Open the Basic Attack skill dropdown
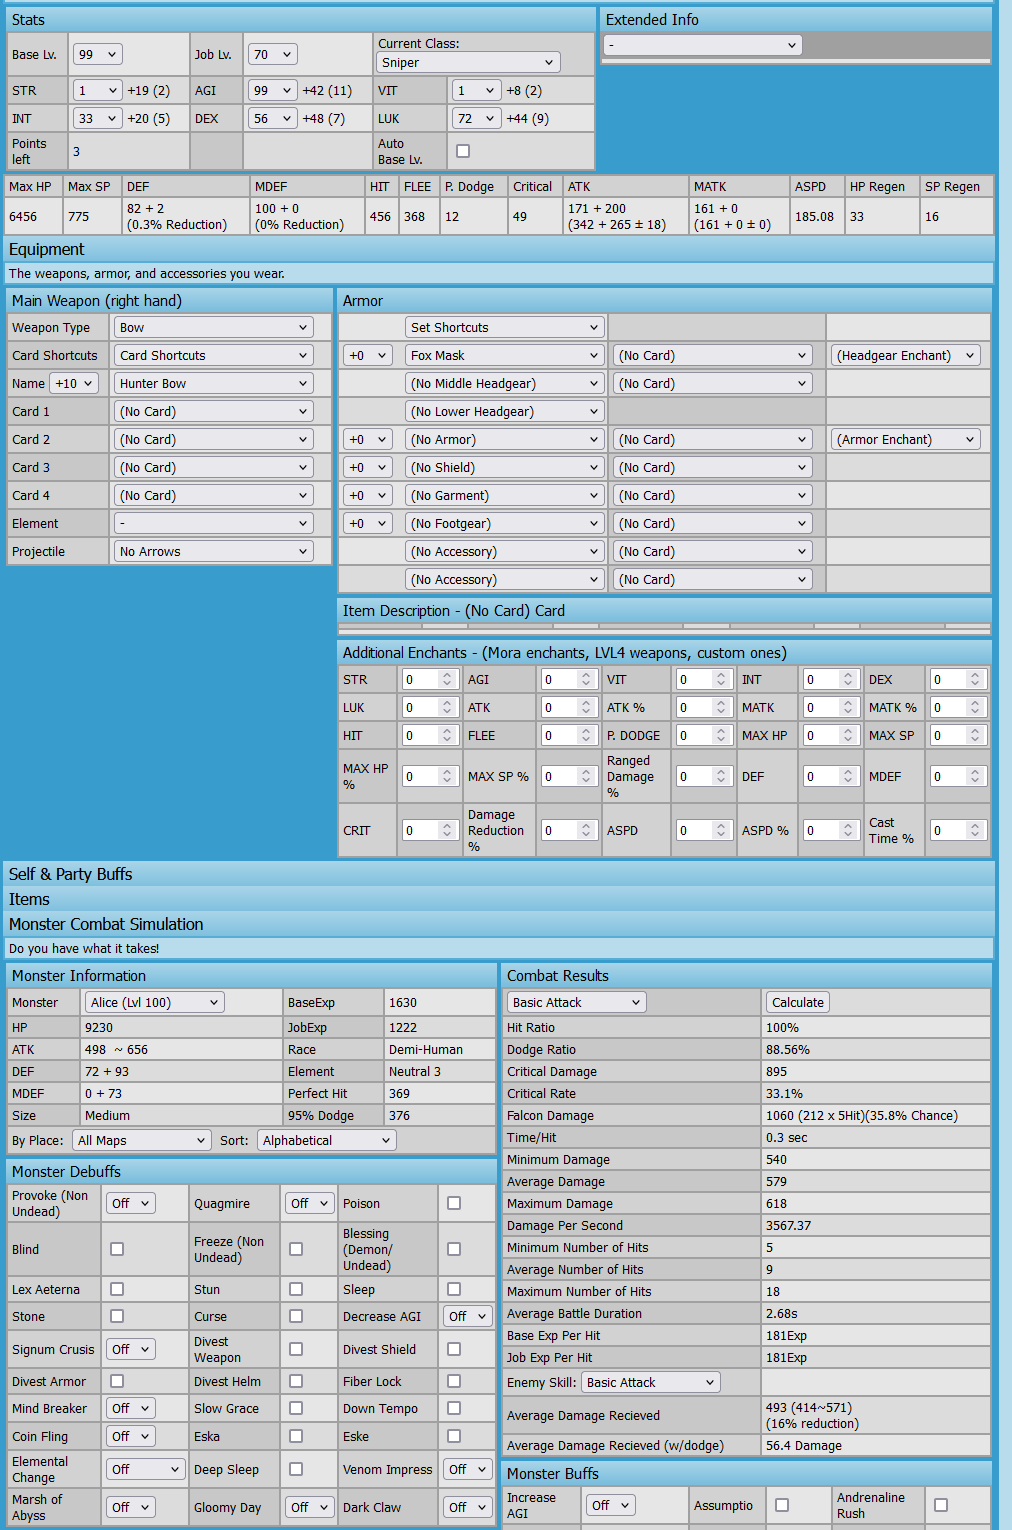 (x=576, y=1003)
